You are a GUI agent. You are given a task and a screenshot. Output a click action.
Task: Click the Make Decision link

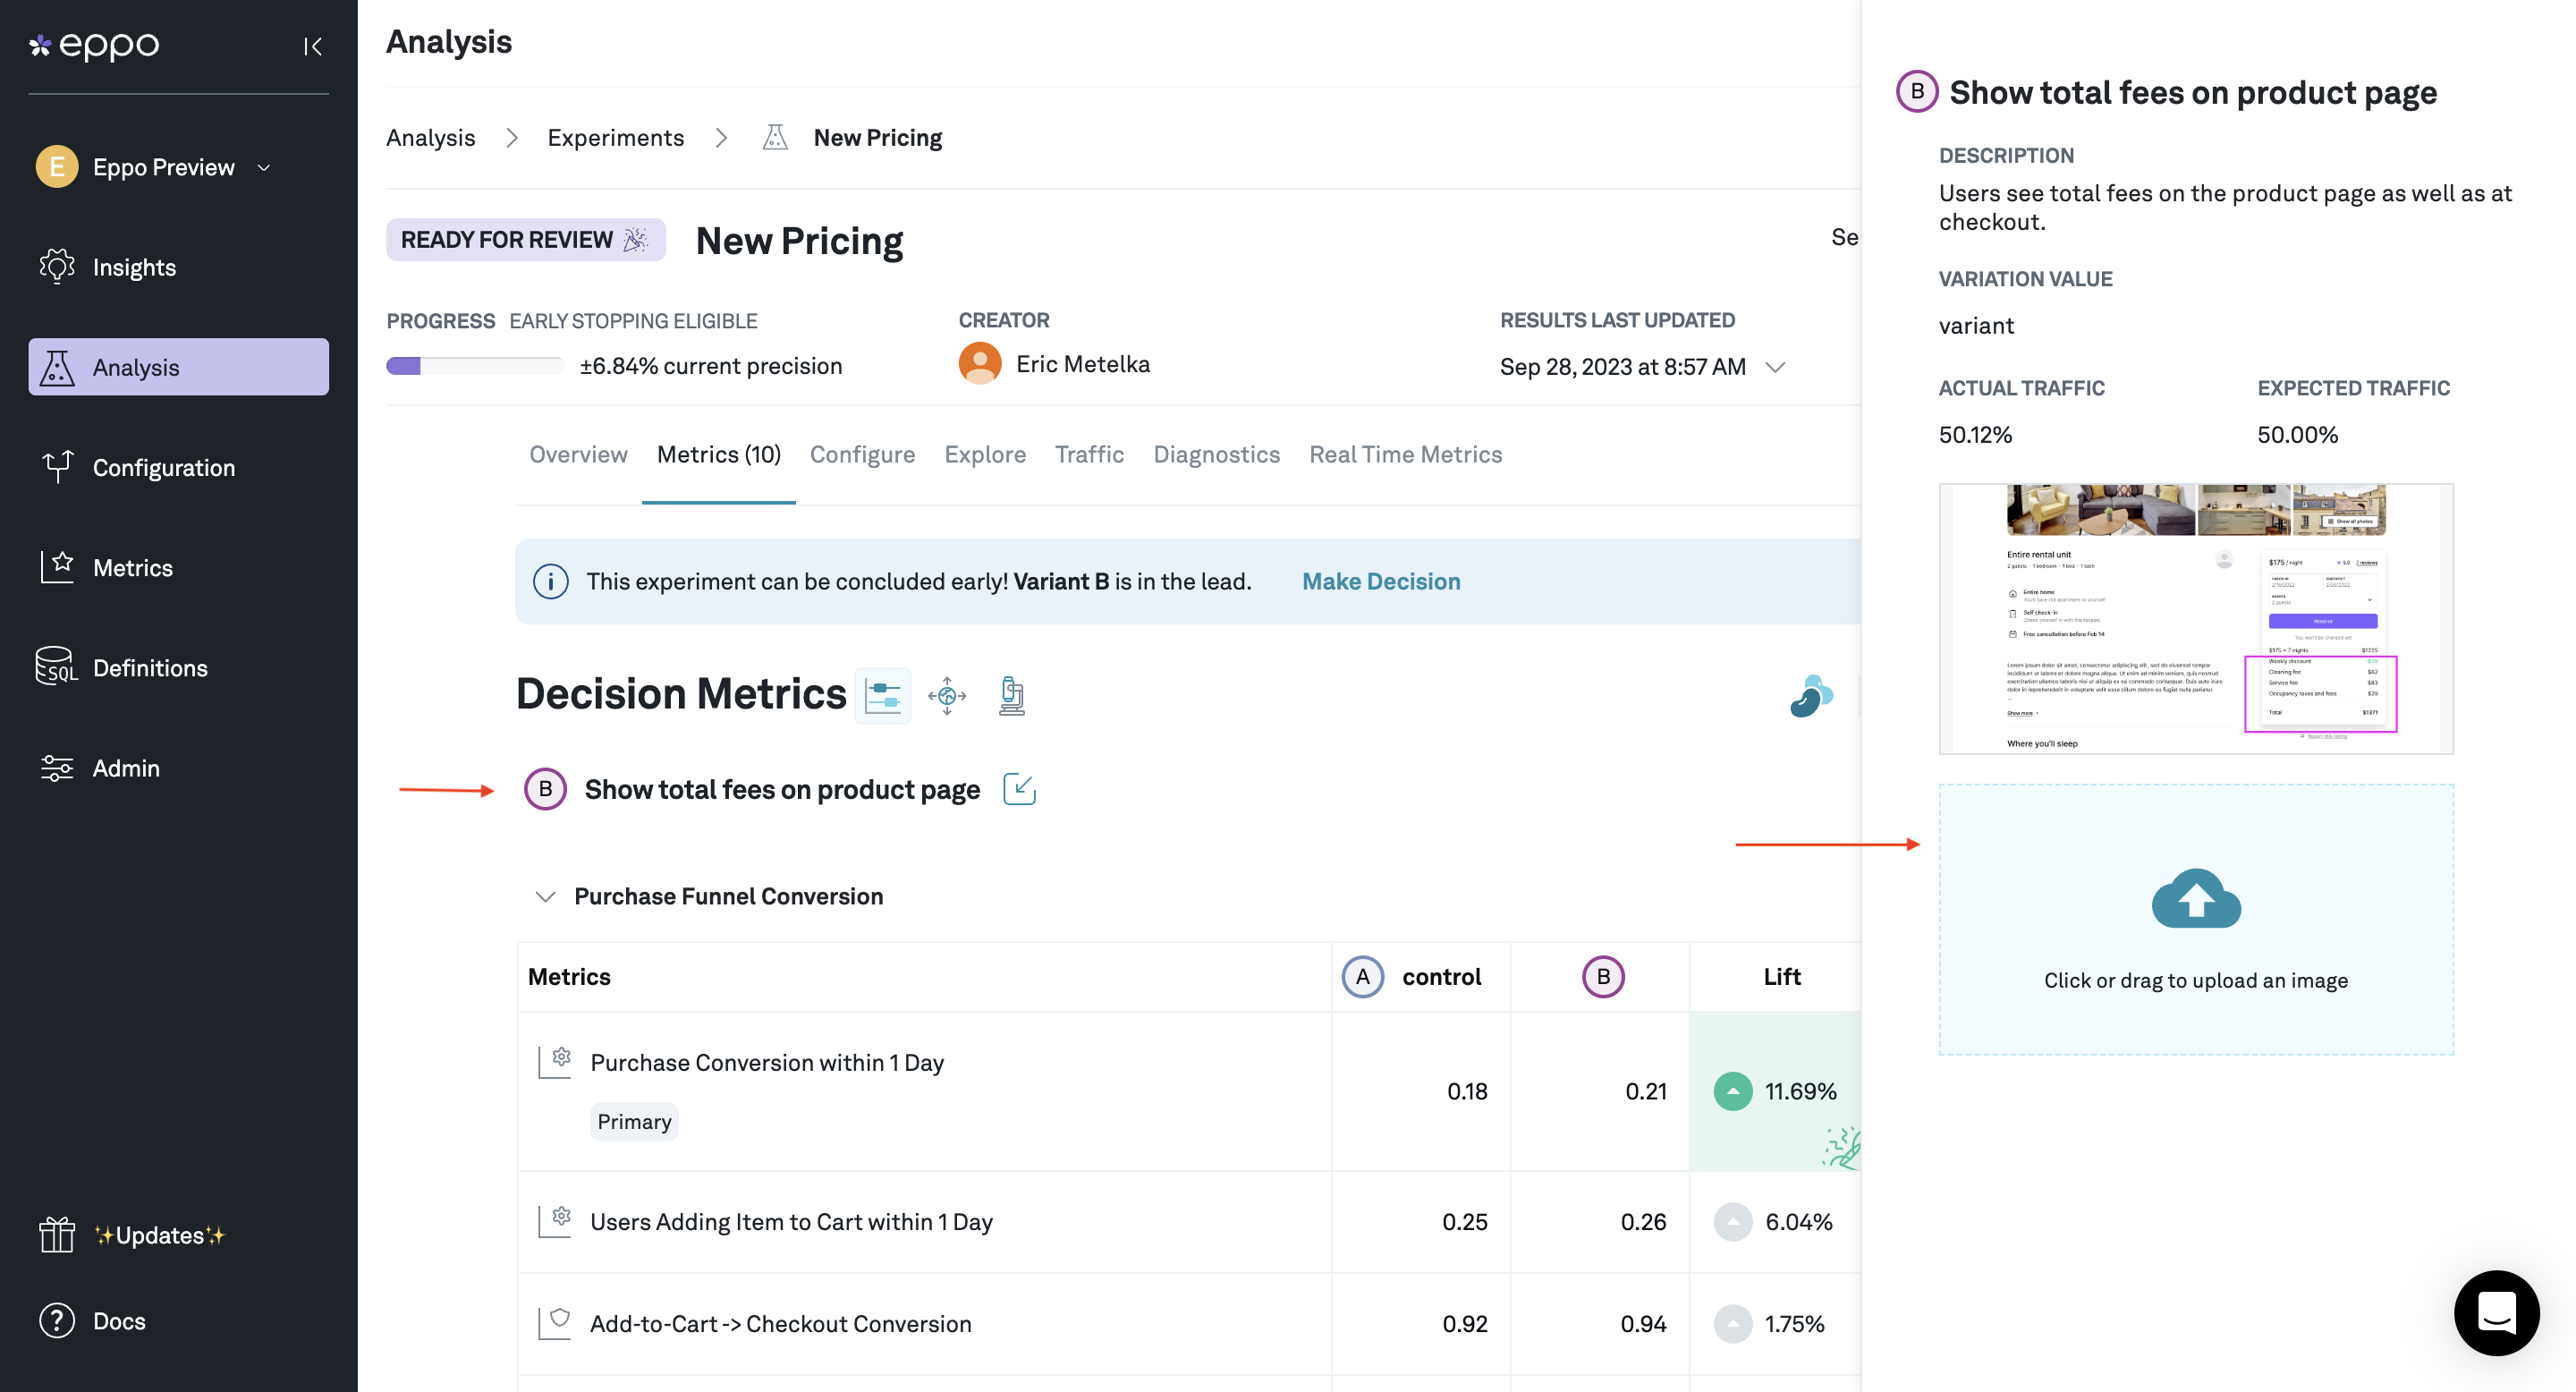1380,581
